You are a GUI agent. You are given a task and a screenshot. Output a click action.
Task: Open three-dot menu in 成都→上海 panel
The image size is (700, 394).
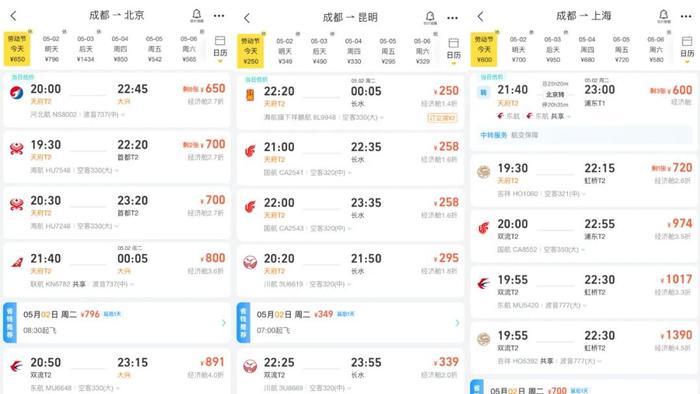coord(686,17)
